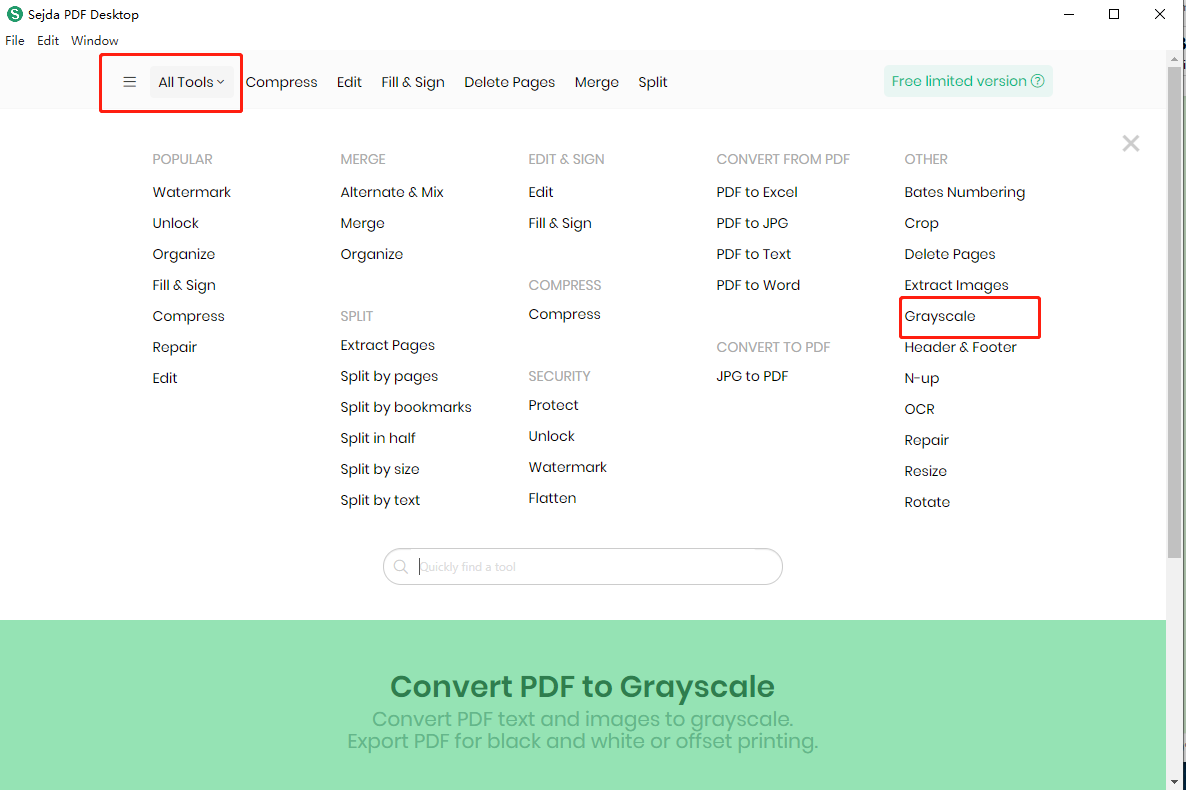Click the Sejda app logo icon
1186x790 pixels.
[x=14, y=14]
